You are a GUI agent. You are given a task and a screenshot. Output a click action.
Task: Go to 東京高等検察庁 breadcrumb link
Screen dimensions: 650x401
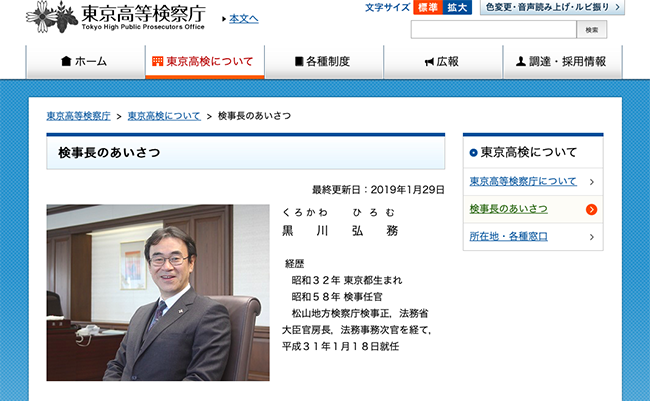(78, 116)
